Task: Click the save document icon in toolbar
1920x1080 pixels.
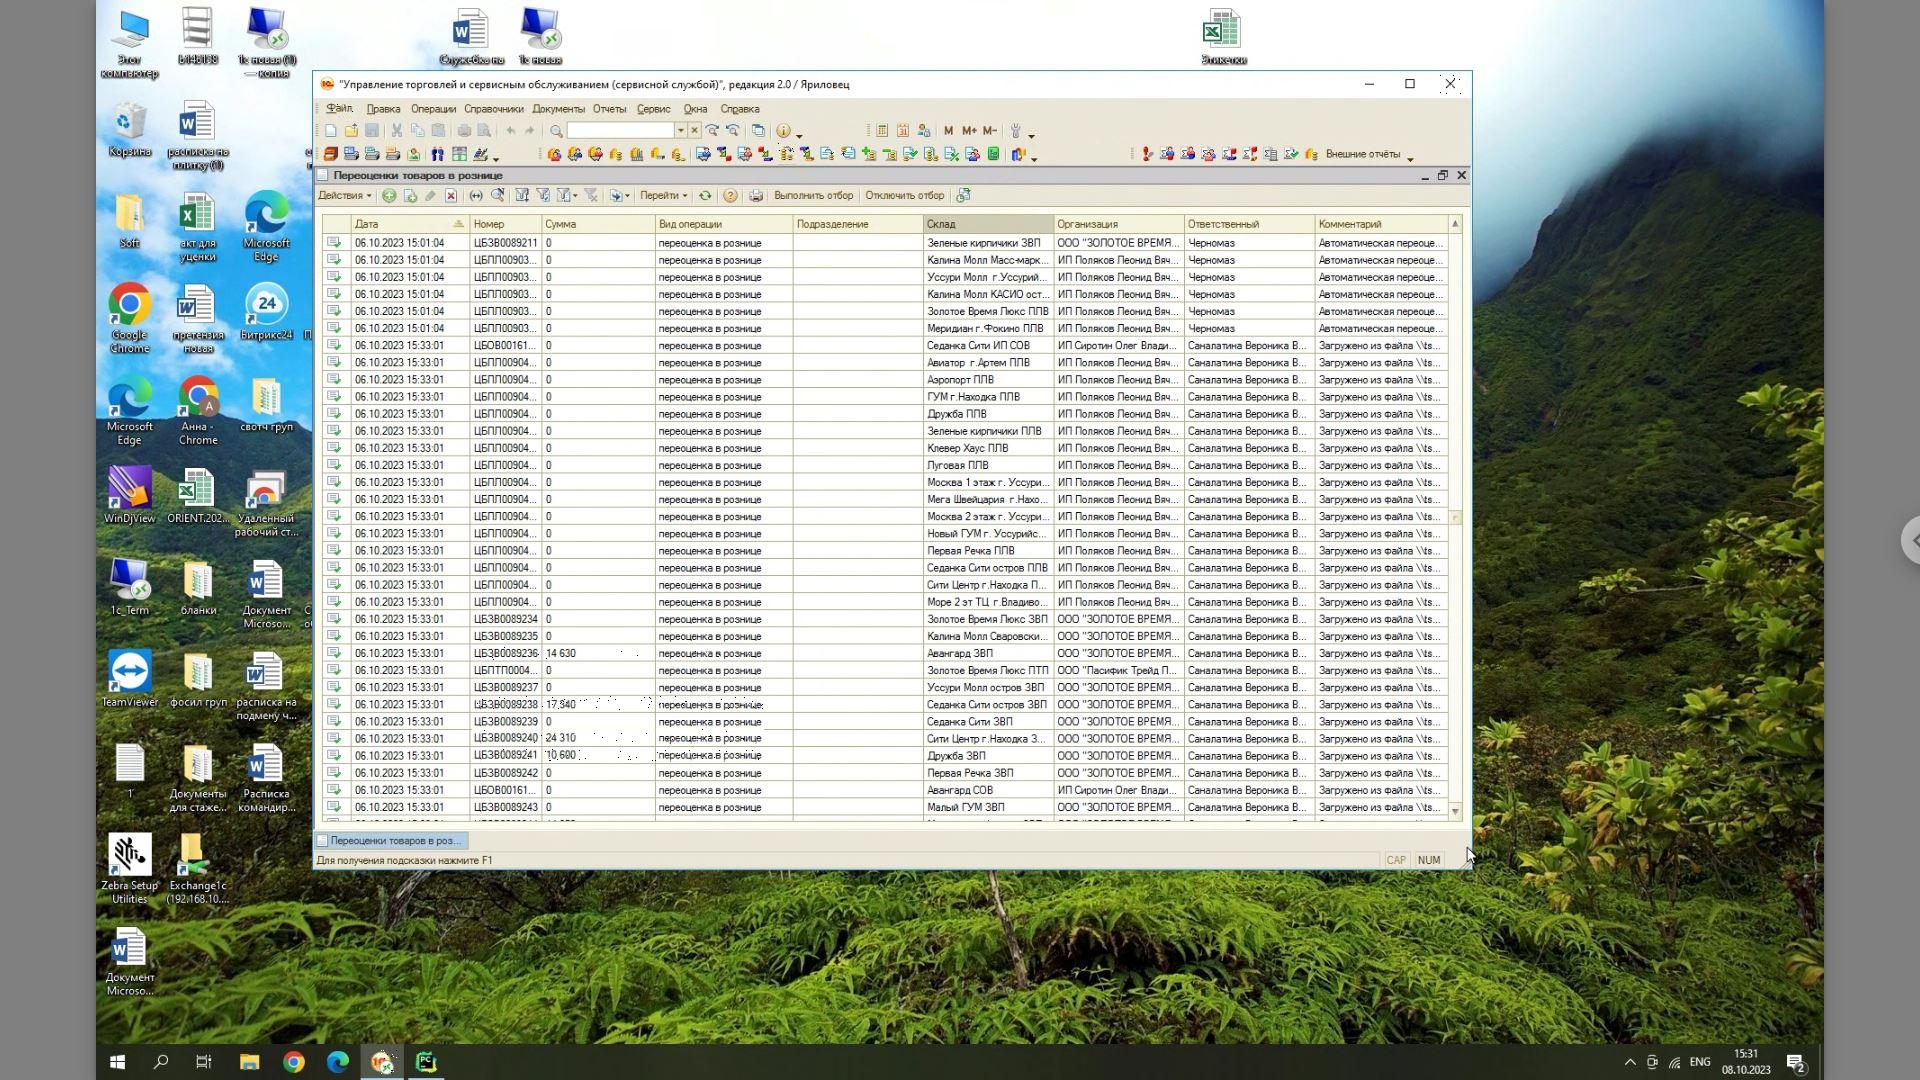Action: coord(373,131)
